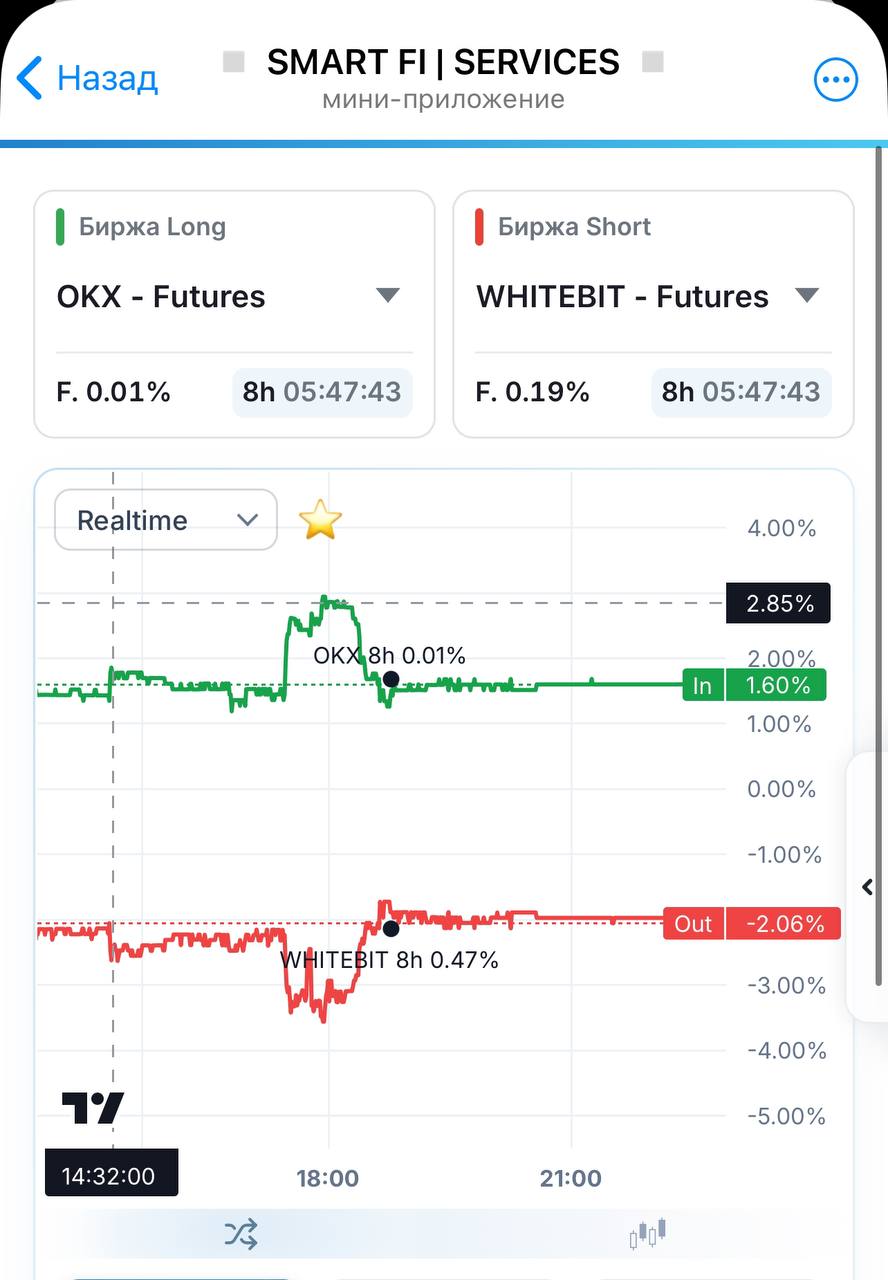Click the black marker on green OKX line
888x1280 pixels.
tap(391, 679)
